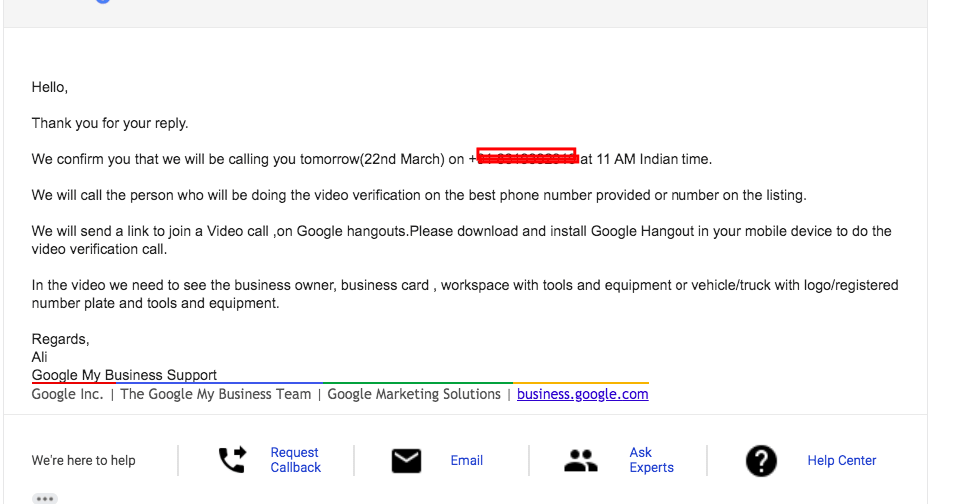This screenshot has height=504, width=975.
Task: Click the Email envelope icon
Action: [406, 461]
